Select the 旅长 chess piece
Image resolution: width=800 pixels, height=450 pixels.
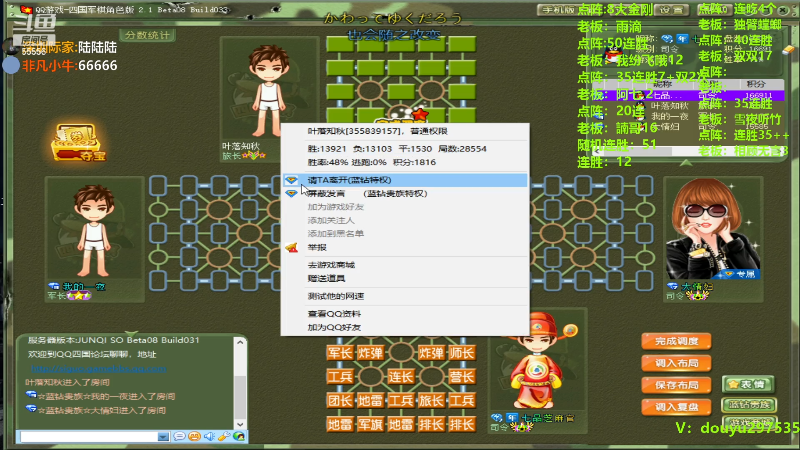click(x=431, y=401)
